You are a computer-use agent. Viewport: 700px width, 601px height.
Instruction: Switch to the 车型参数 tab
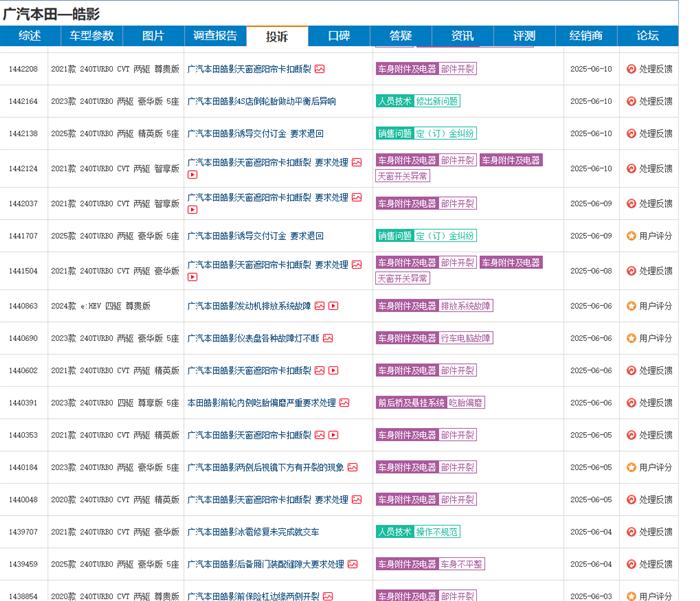coord(92,36)
